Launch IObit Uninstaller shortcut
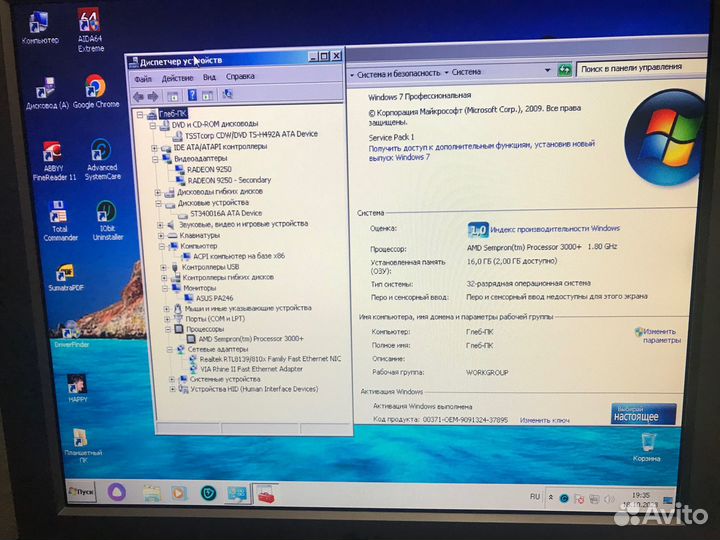 (x=107, y=220)
